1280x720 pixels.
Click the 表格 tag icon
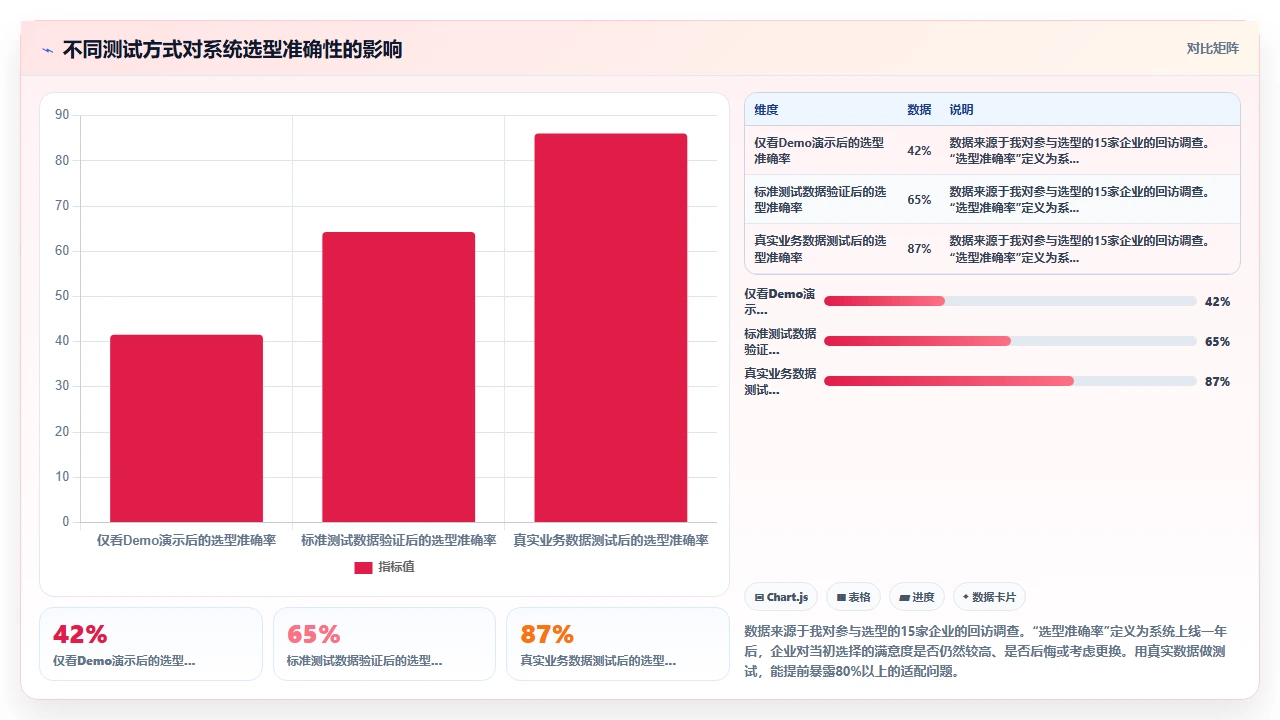click(842, 597)
